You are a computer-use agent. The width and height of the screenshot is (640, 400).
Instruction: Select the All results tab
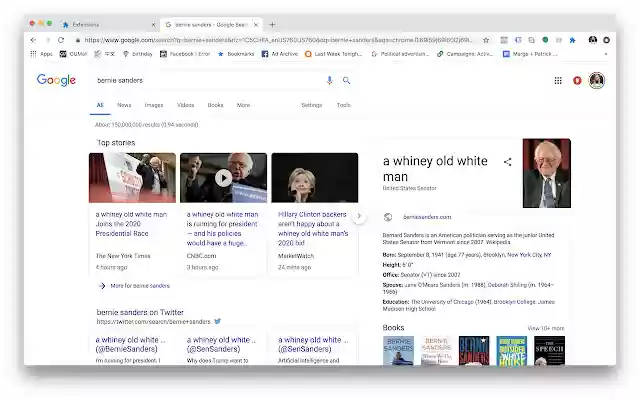(100, 105)
